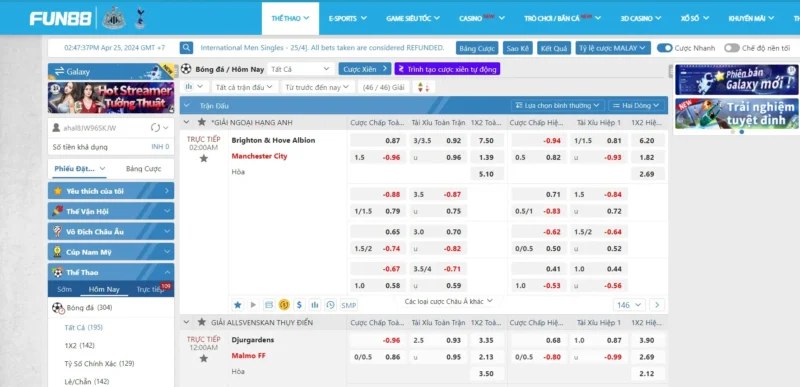Viewport: 800px width, 387px height.
Task: Click the Kết Quả button
Action: [x=555, y=48]
